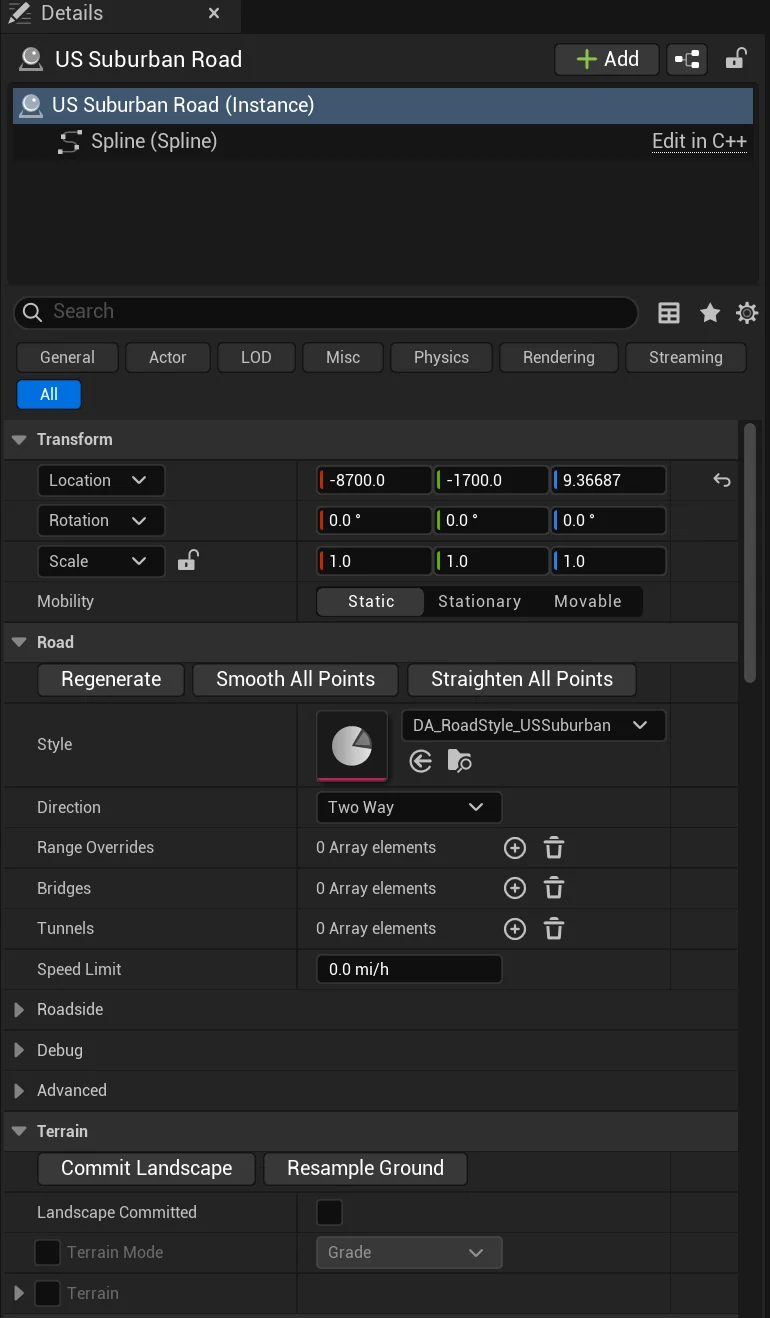Click Regenerate button
Screen dimensions: 770x1318
111,679
